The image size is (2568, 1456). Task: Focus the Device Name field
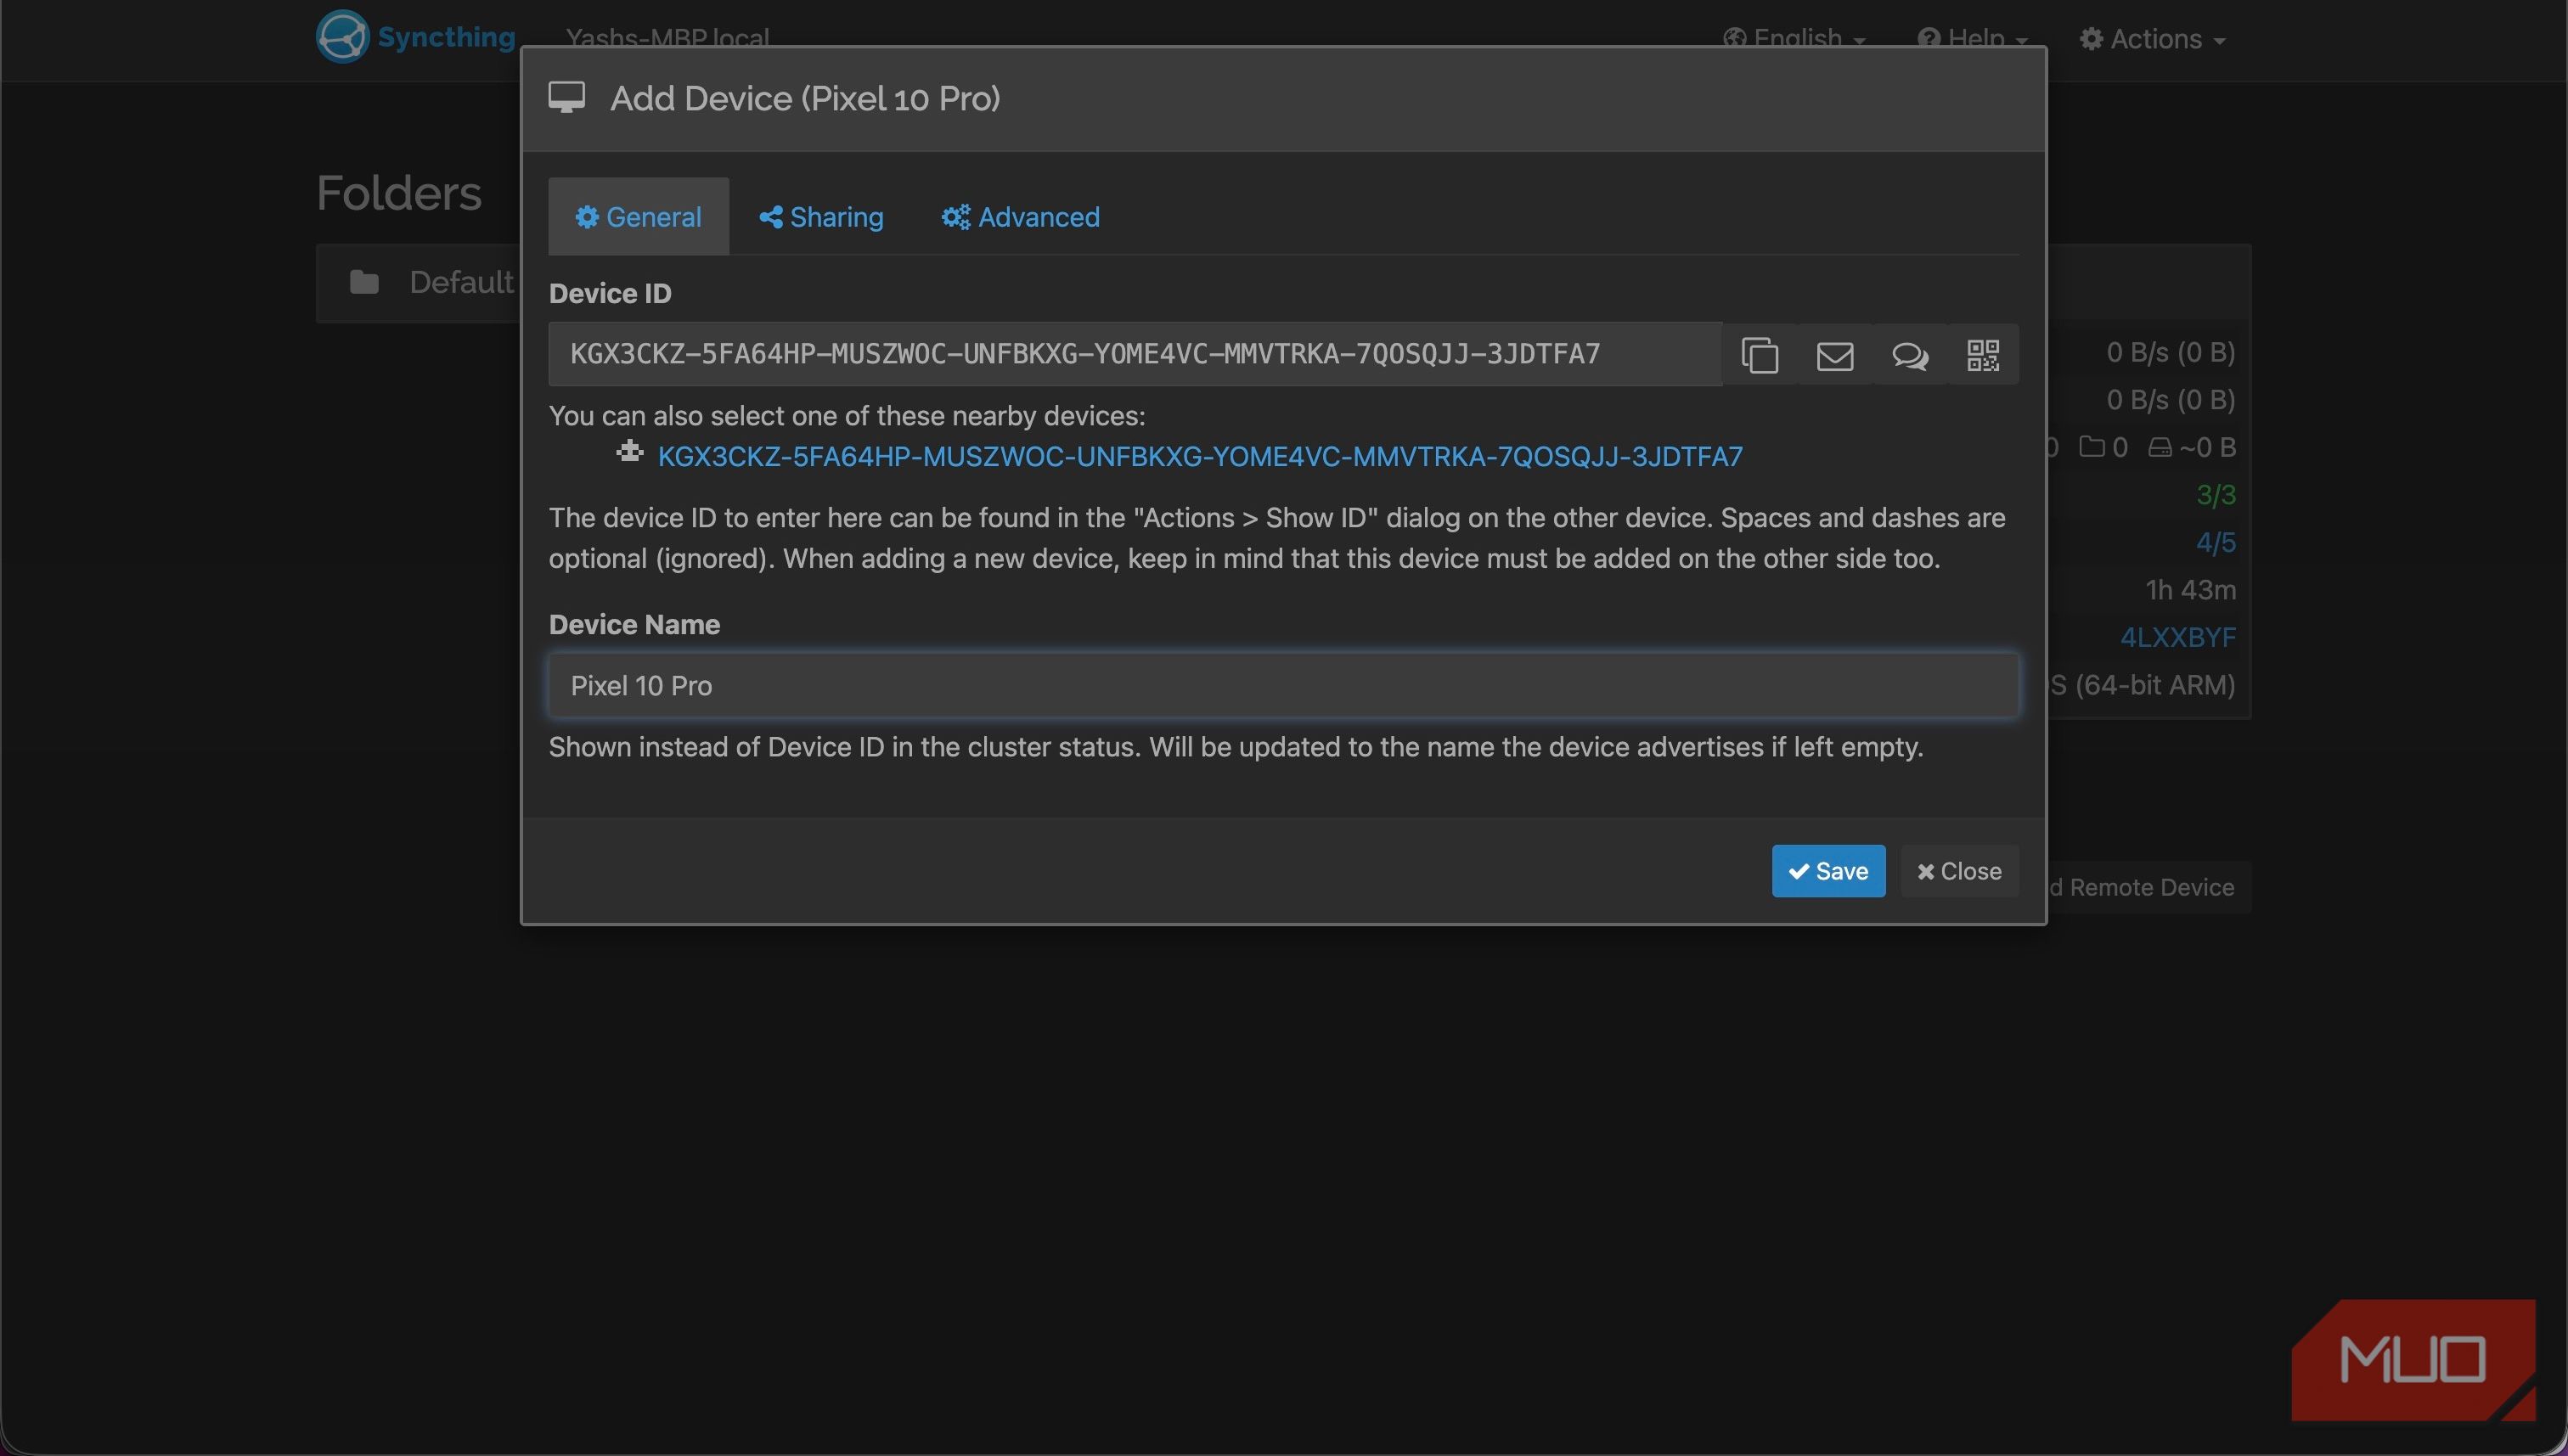[1283, 686]
